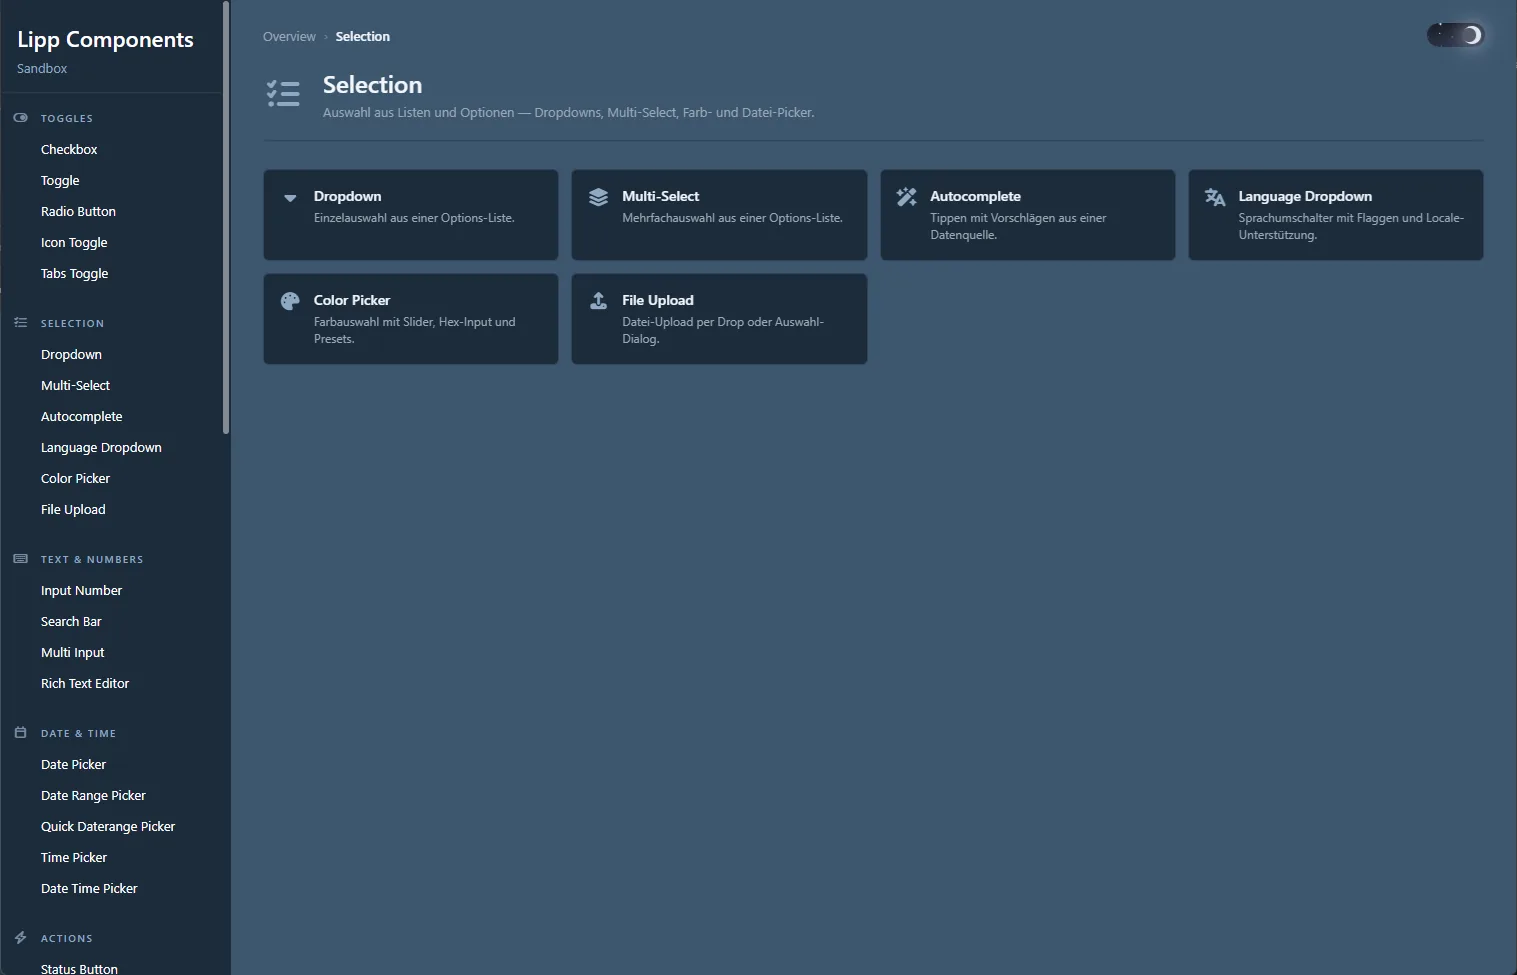The width and height of the screenshot is (1517, 975).
Task: Click the 'Mehrfachauswahl aus einer Options-Liste.' text
Action: click(732, 218)
